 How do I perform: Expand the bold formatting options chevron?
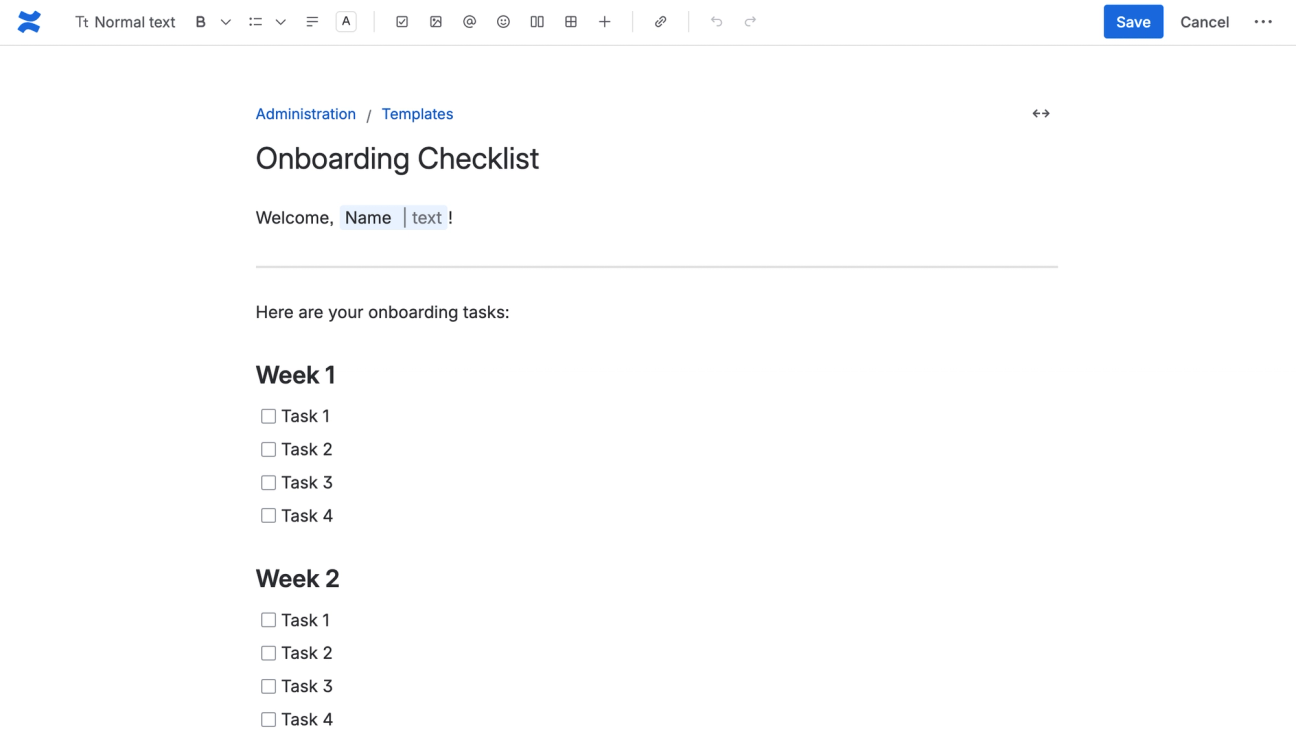tap(225, 21)
